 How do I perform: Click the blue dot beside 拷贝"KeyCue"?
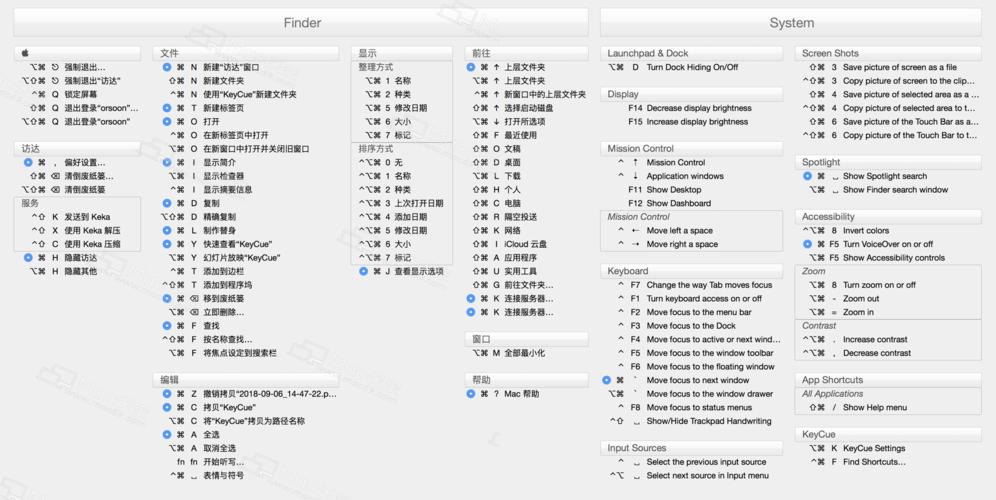[166, 407]
